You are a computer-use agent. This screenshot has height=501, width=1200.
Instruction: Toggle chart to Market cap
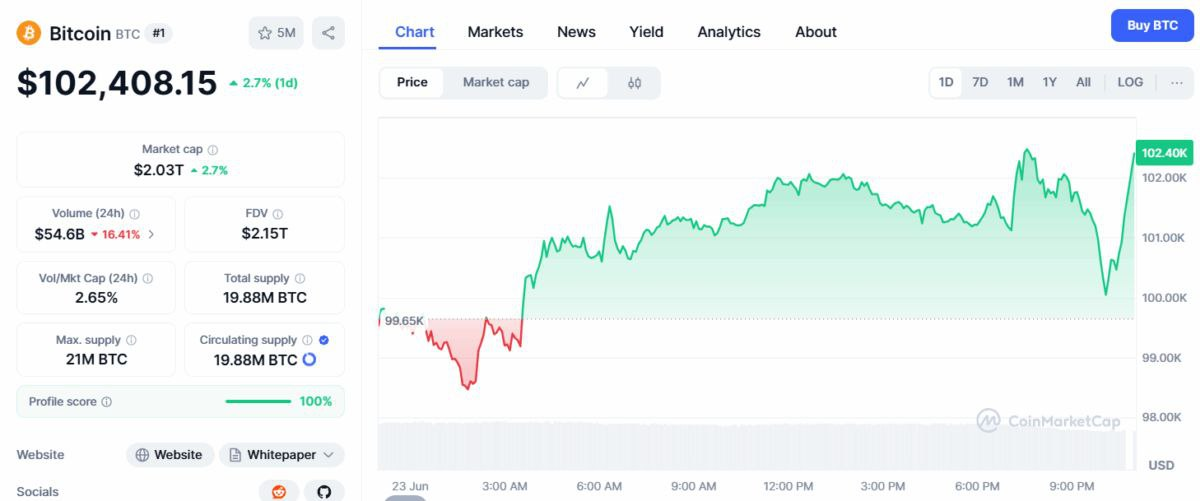pyautogui.click(x=496, y=82)
